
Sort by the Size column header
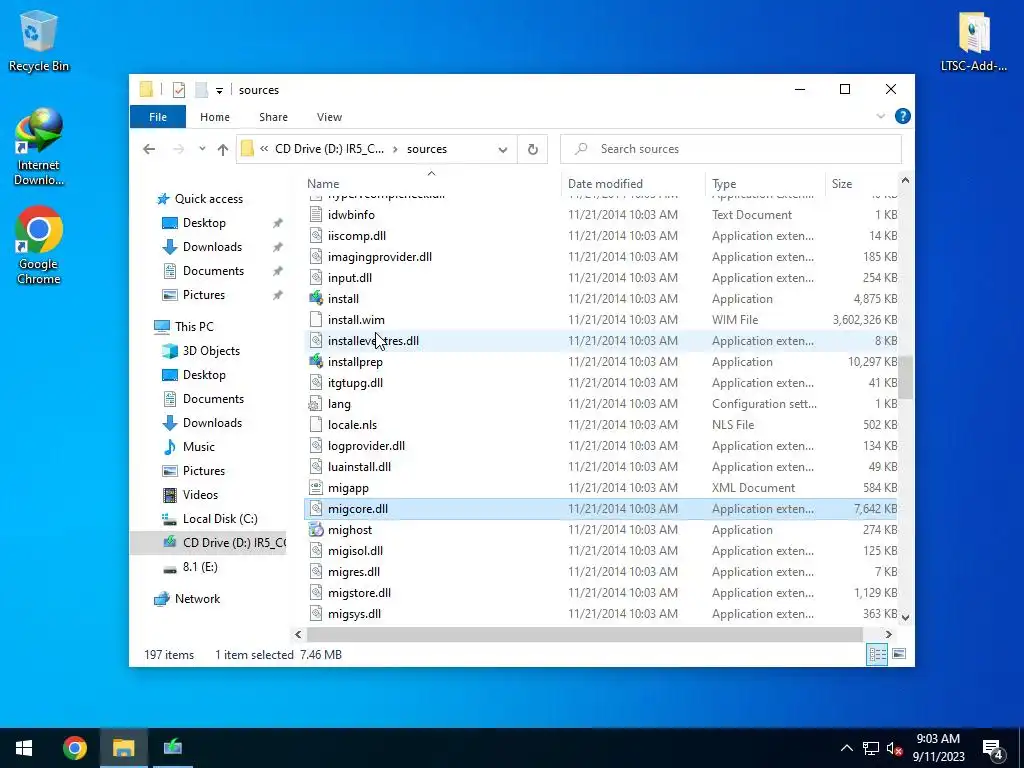tap(842, 184)
